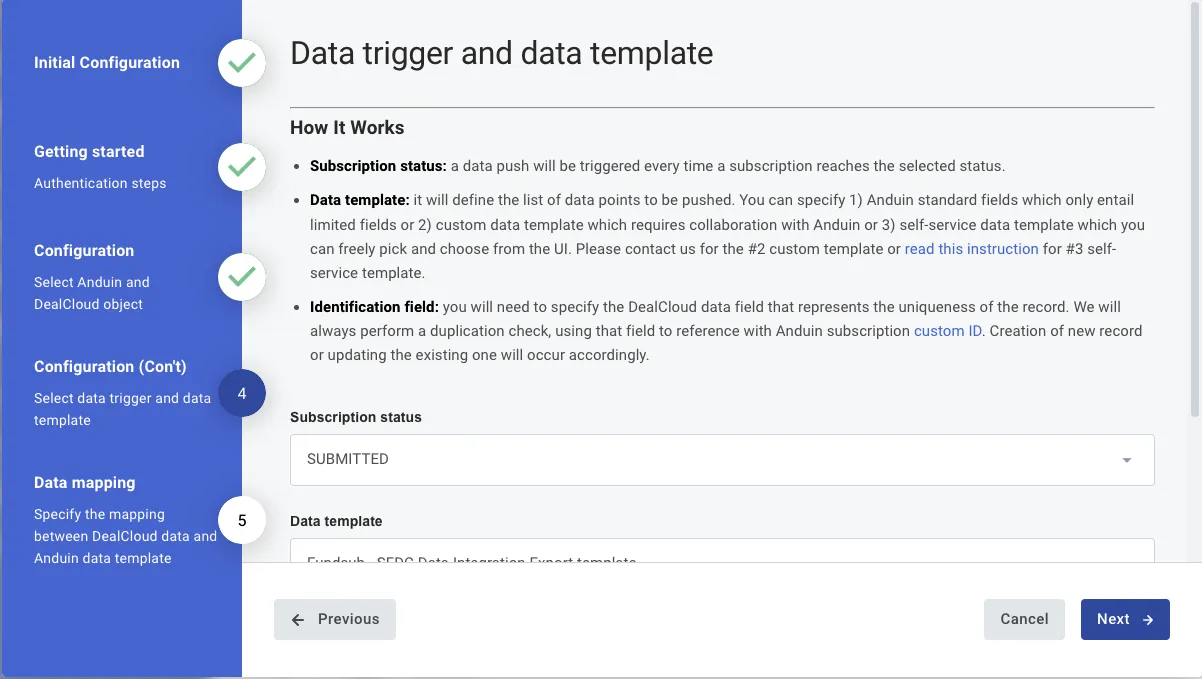
Task: Open the Data mapping step
Action: click(85, 483)
